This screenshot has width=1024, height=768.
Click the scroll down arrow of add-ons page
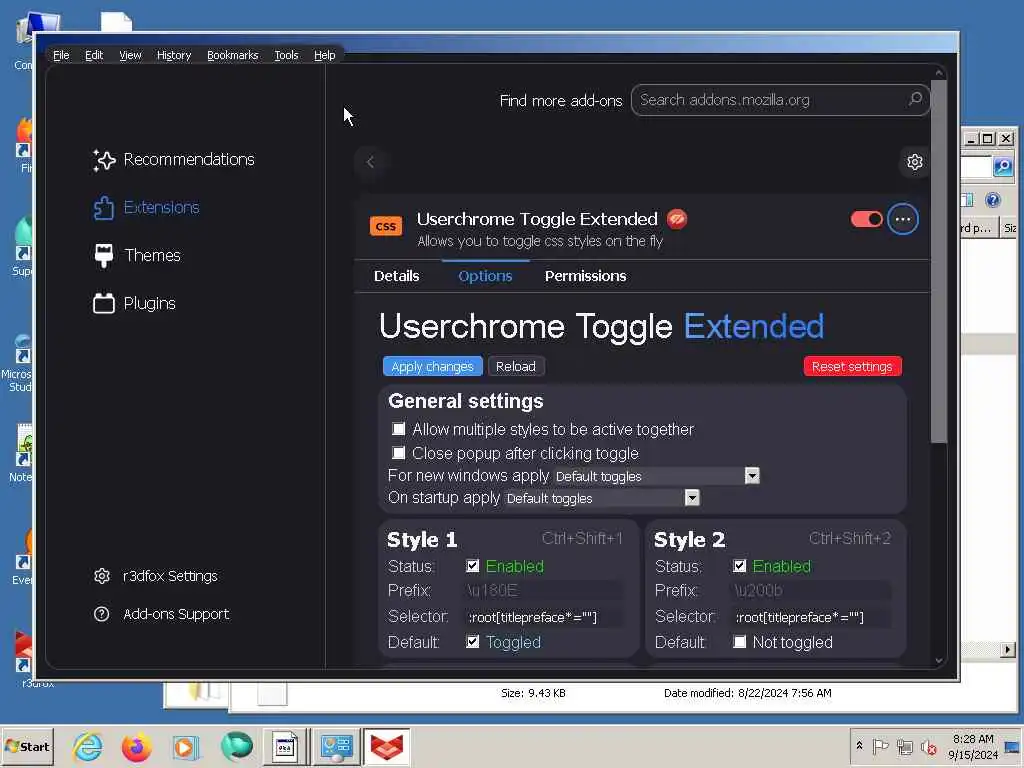click(x=938, y=660)
